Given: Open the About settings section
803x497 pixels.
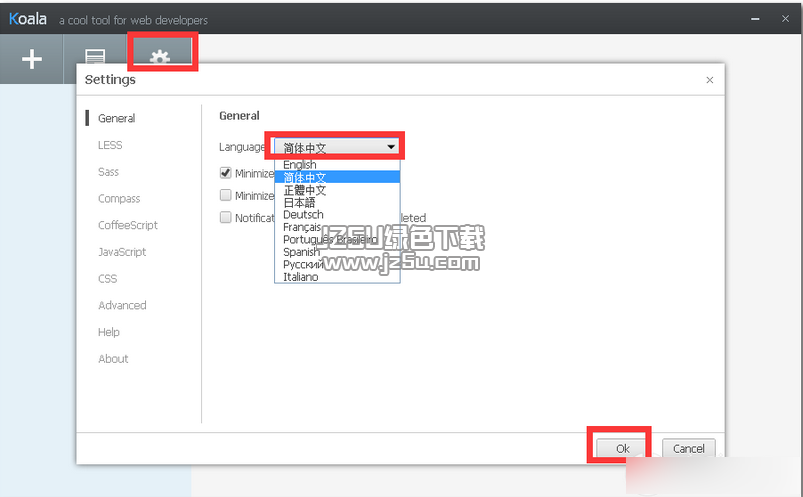Looking at the screenshot, I should coord(113,359).
